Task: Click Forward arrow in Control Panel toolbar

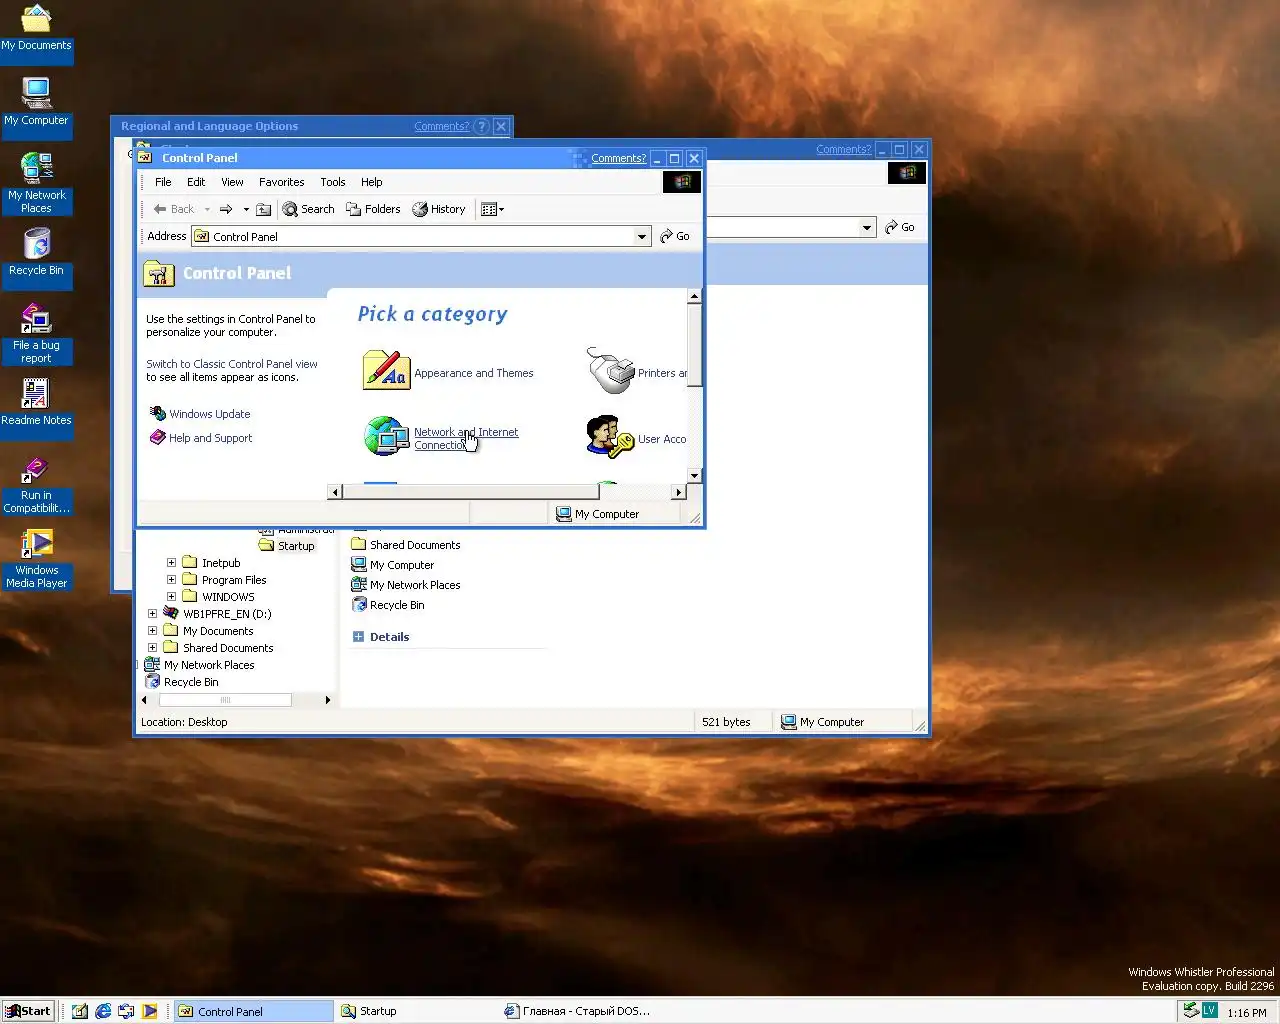Action: pos(226,209)
